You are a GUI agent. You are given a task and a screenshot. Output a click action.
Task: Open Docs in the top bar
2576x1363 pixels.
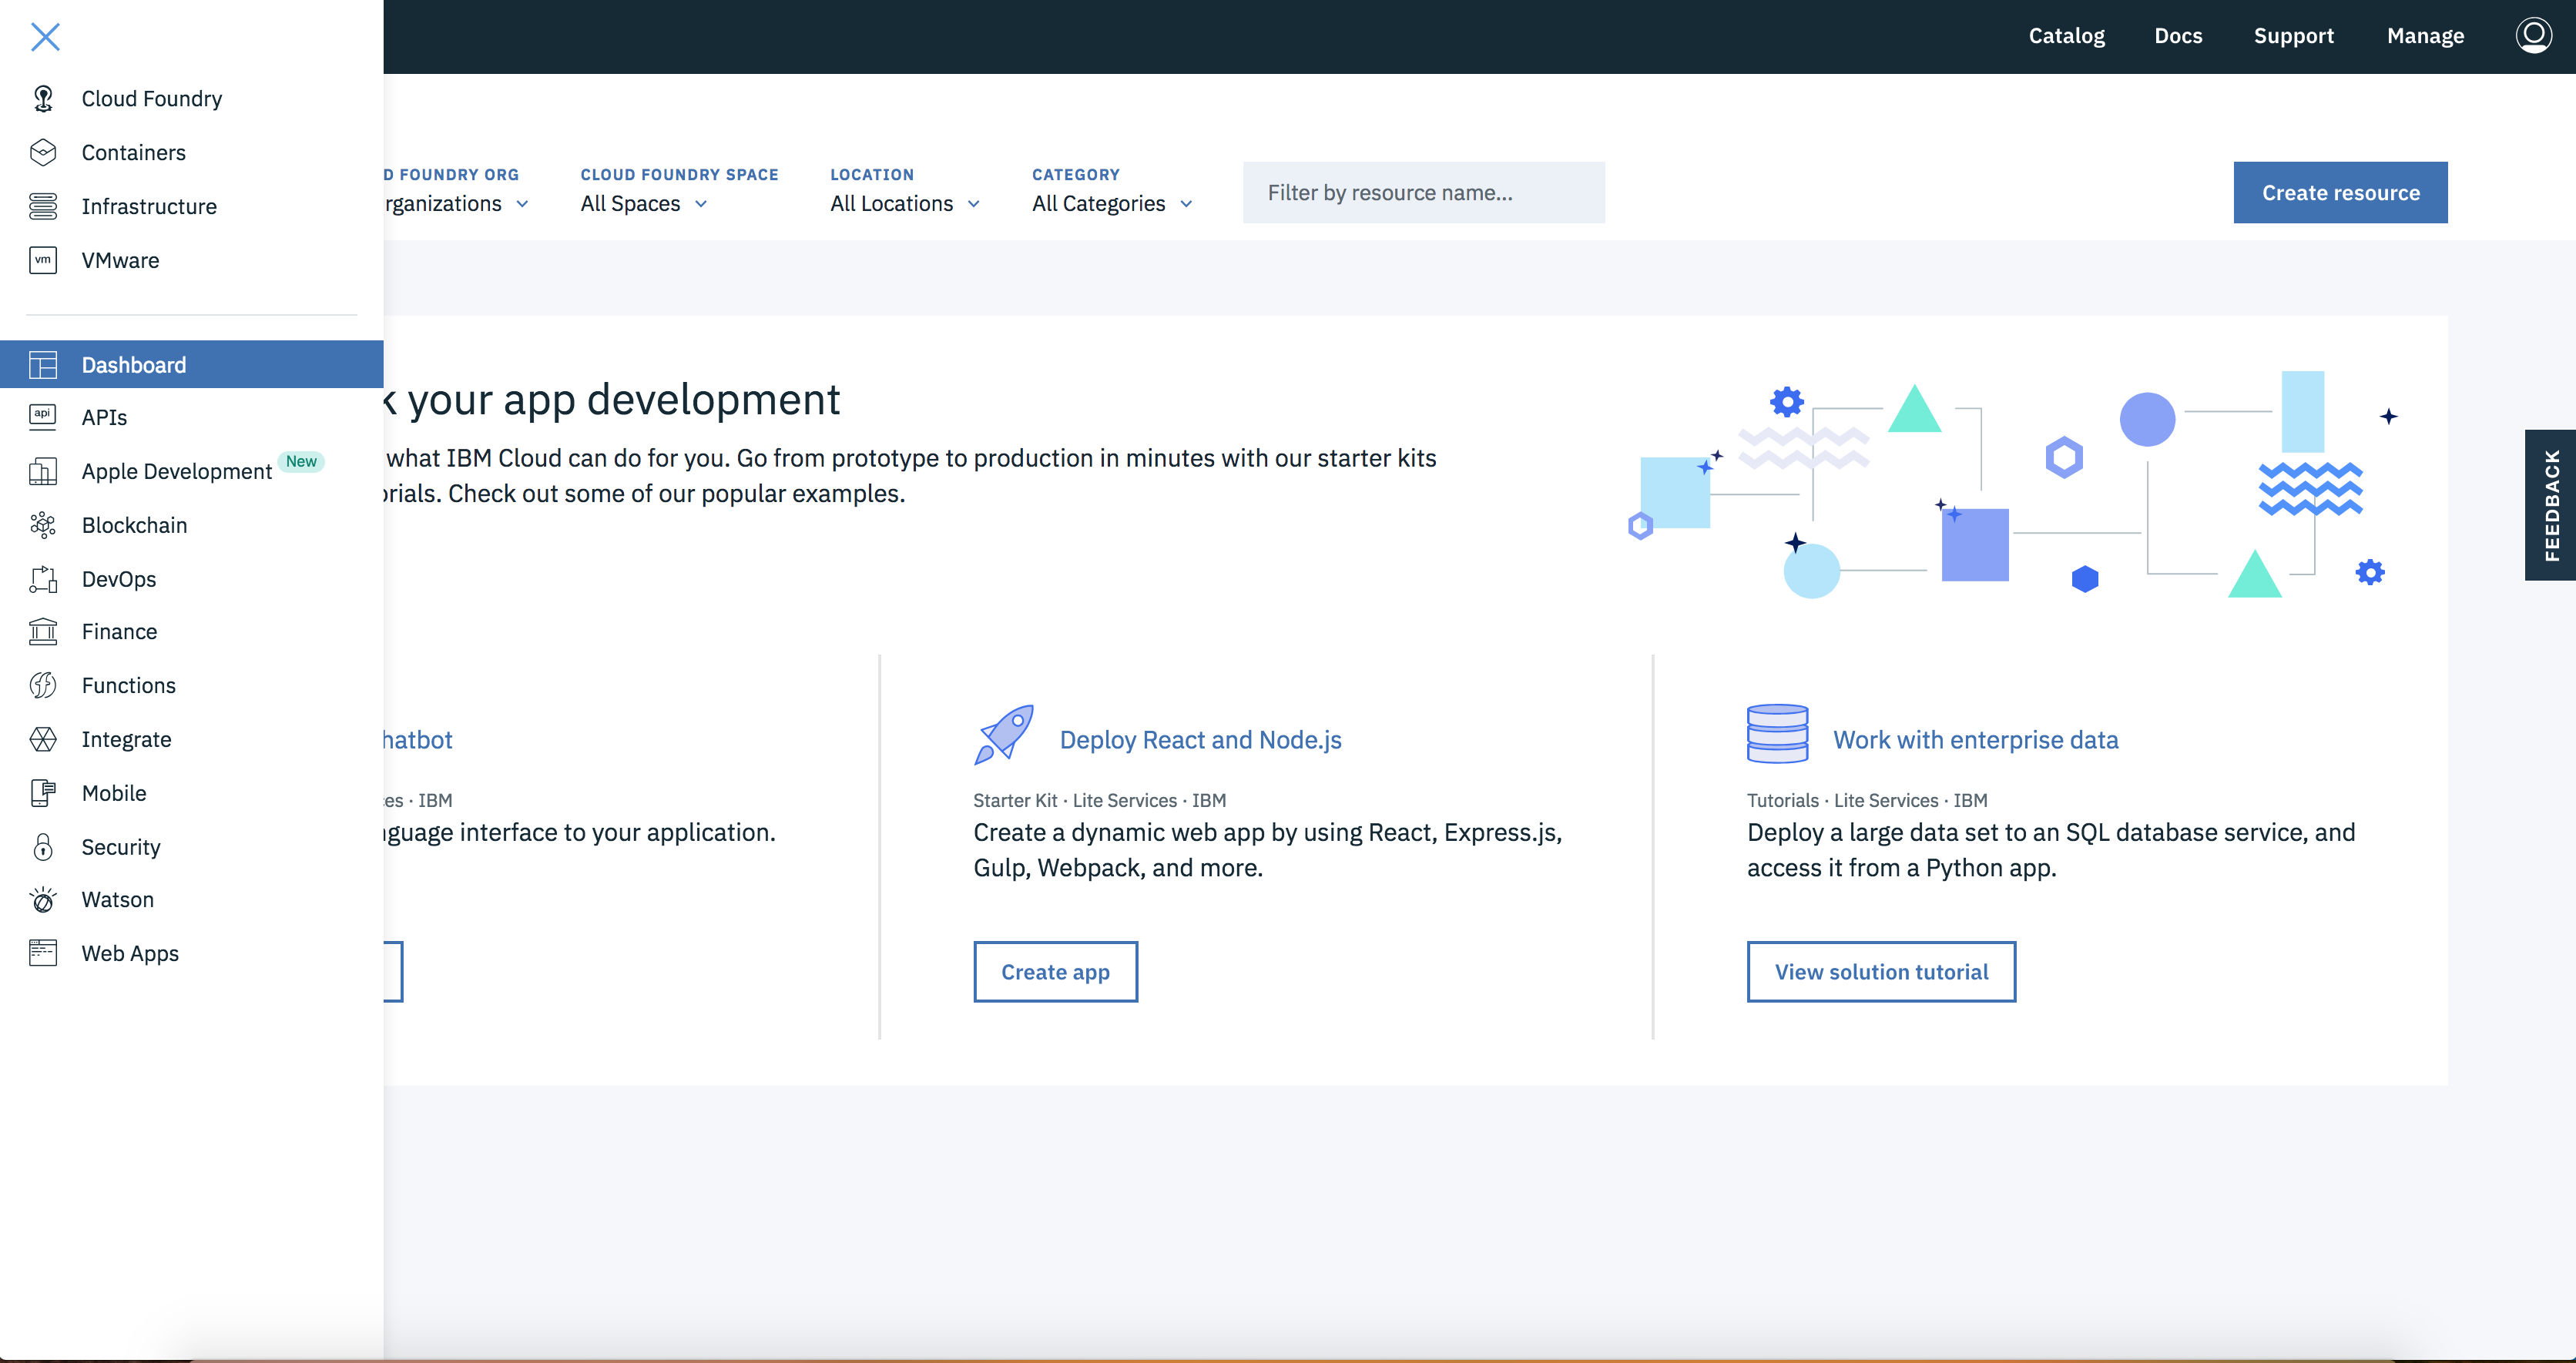click(2178, 36)
